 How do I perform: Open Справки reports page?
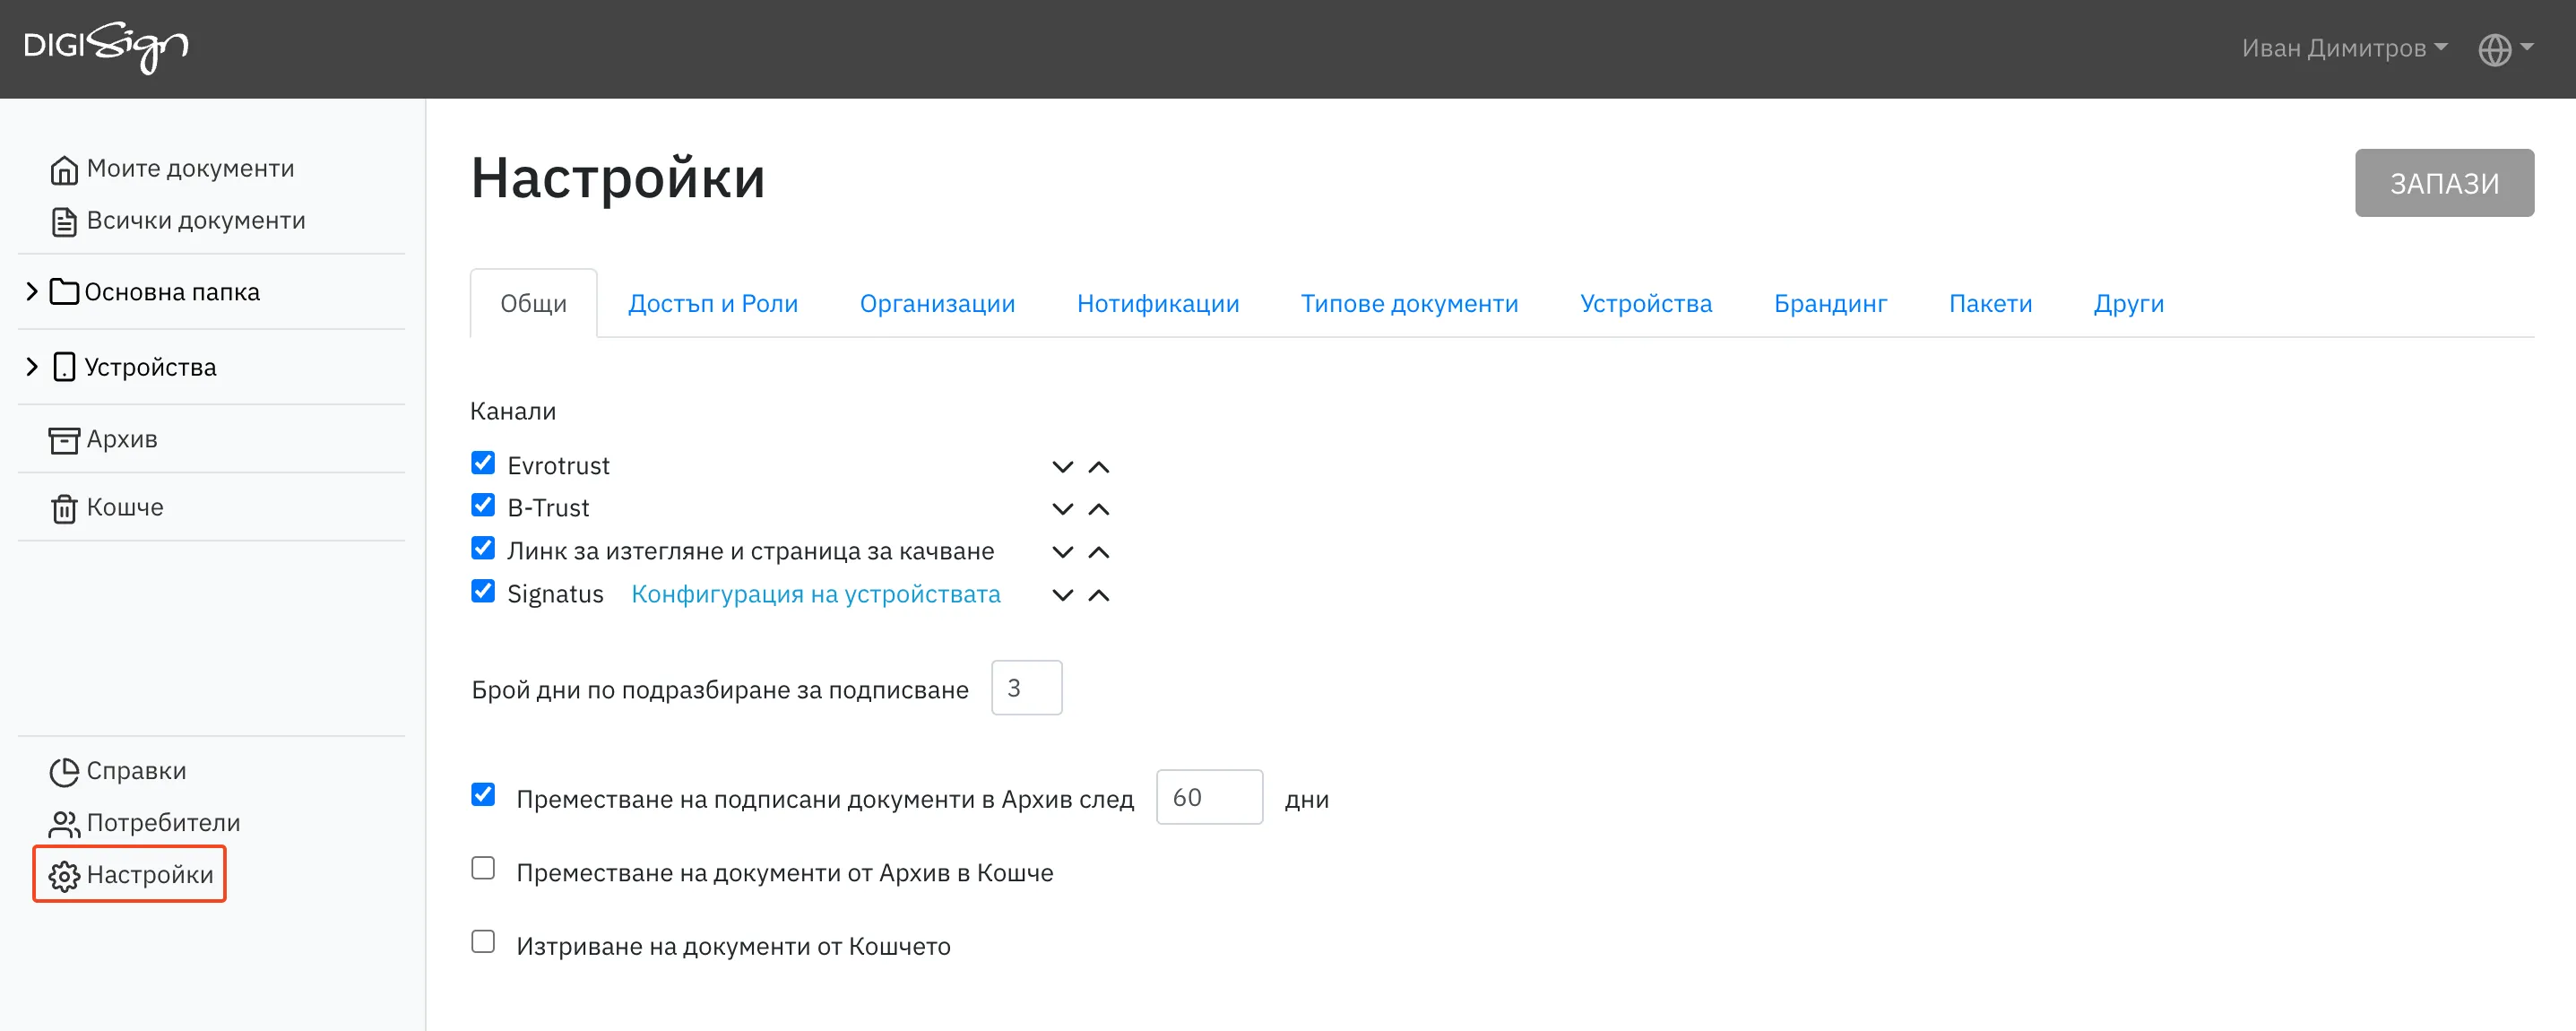136,770
